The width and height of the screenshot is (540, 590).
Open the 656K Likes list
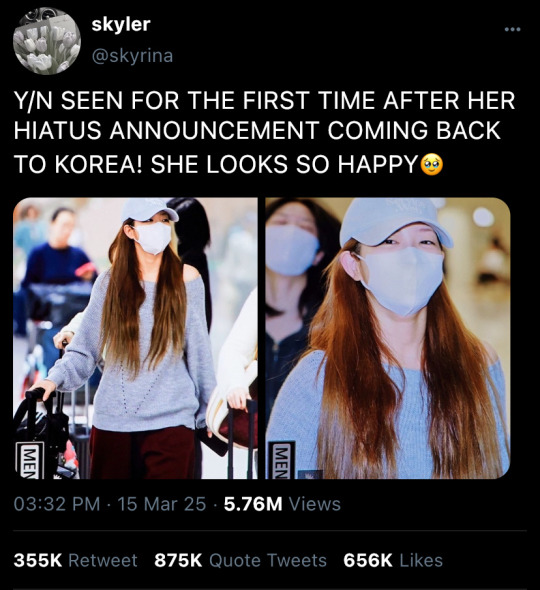pos(393,560)
